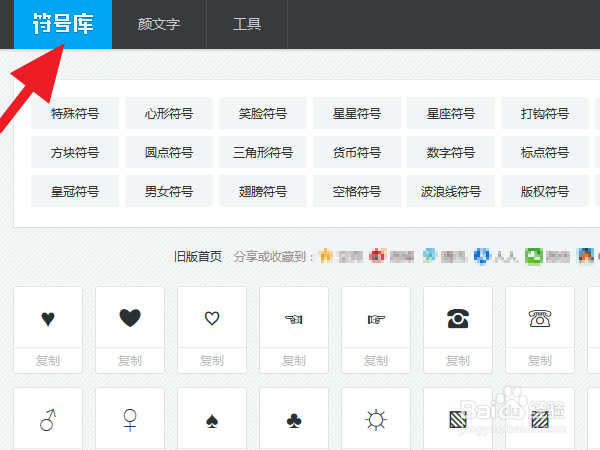The image size is (600, 450).
Task: Copy the left-pointing hand via 复制
Action: click(294, 360)
